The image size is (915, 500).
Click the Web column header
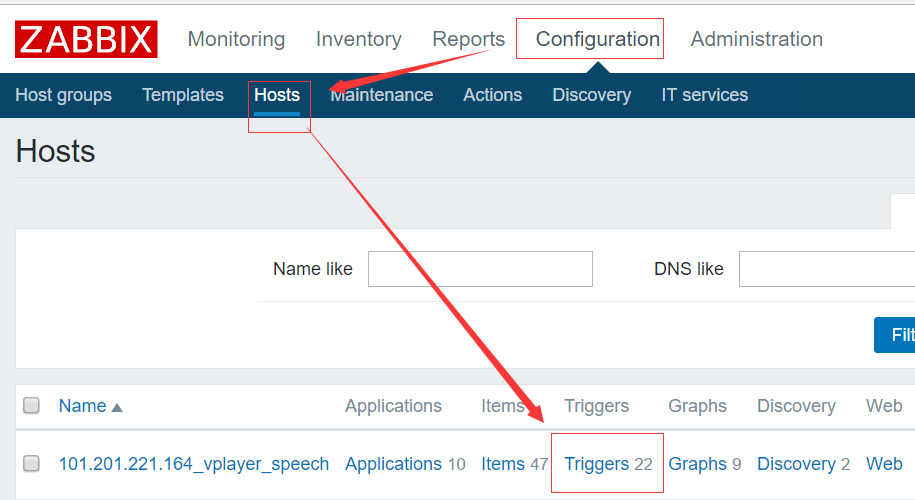[x=884, y=405]
